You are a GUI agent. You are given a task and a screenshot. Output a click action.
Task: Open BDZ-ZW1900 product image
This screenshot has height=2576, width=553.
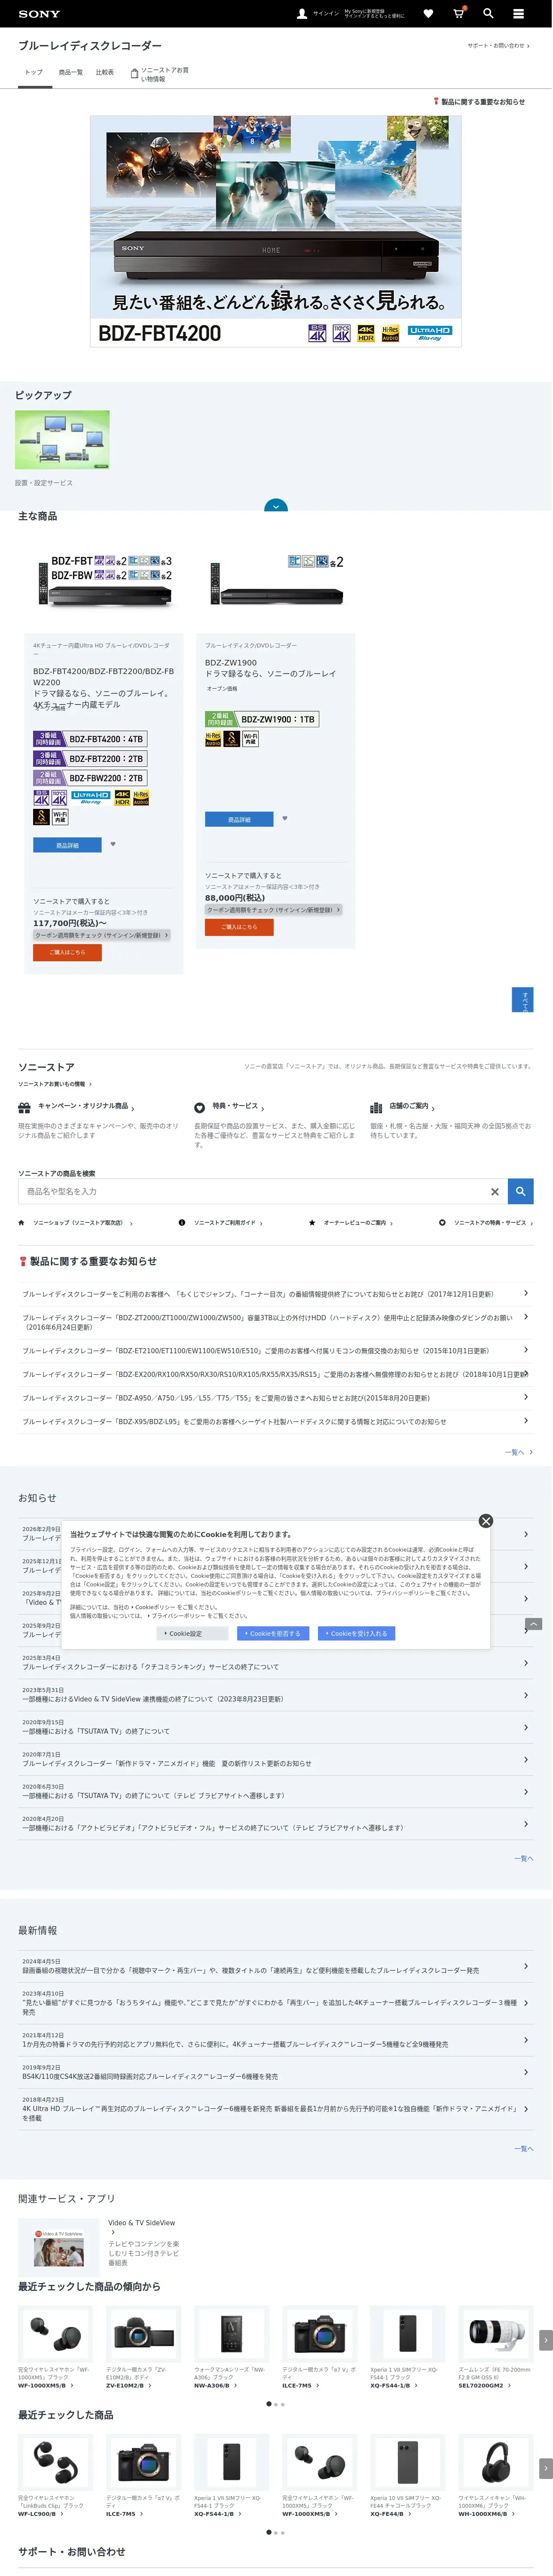pyautogui.click(x=276, y=582)
